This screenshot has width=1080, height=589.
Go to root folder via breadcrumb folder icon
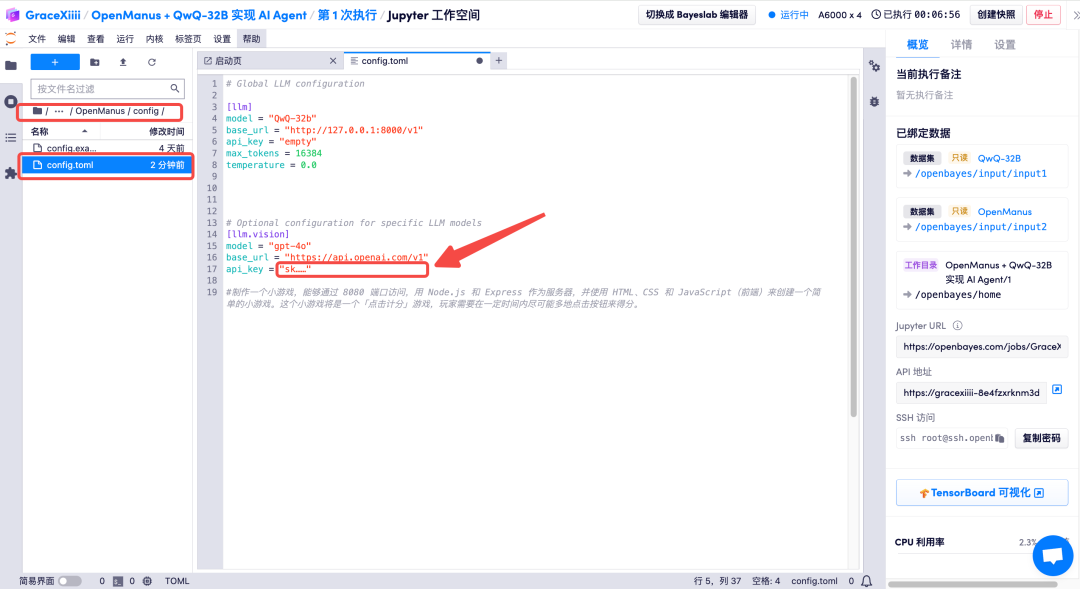tap(37, 111)
